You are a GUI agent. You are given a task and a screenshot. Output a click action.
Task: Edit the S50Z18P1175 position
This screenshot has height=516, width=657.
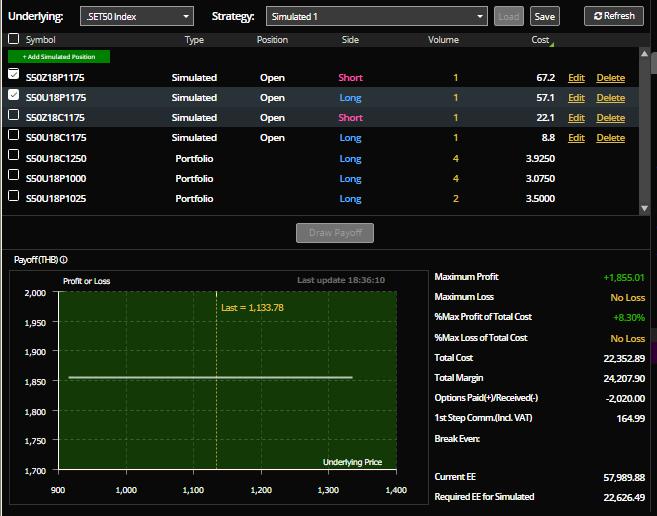tap(576, 78)
